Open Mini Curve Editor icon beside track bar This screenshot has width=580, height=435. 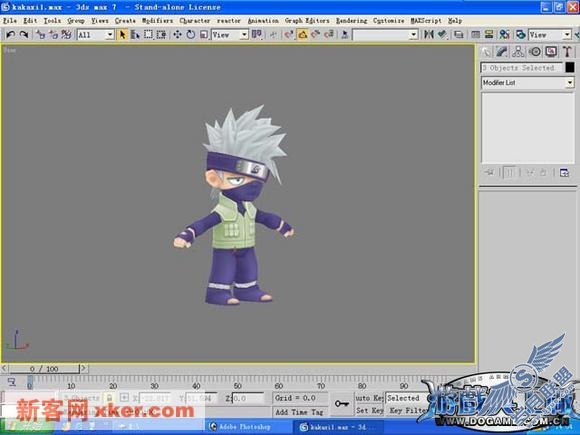[11, 382]
